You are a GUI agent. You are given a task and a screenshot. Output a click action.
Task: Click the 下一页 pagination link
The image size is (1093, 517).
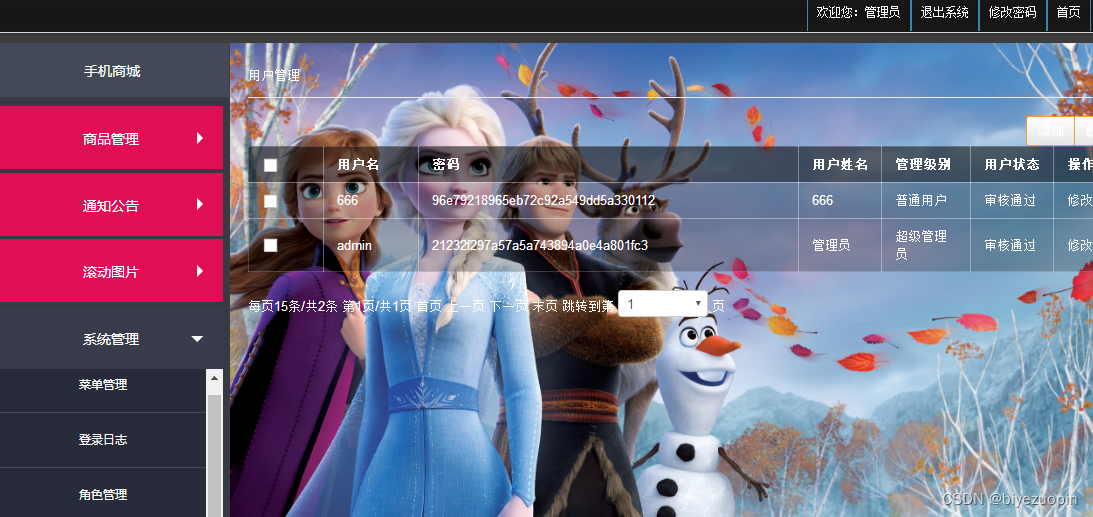click(508, 306)
